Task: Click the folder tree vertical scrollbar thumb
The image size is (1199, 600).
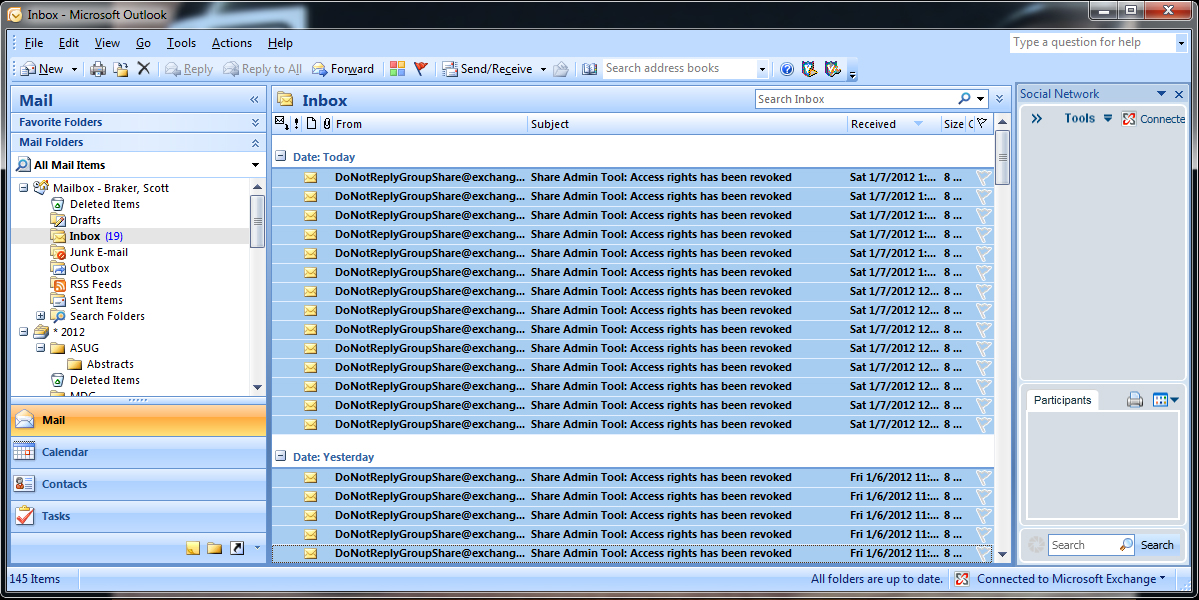Action: (258, 221)
